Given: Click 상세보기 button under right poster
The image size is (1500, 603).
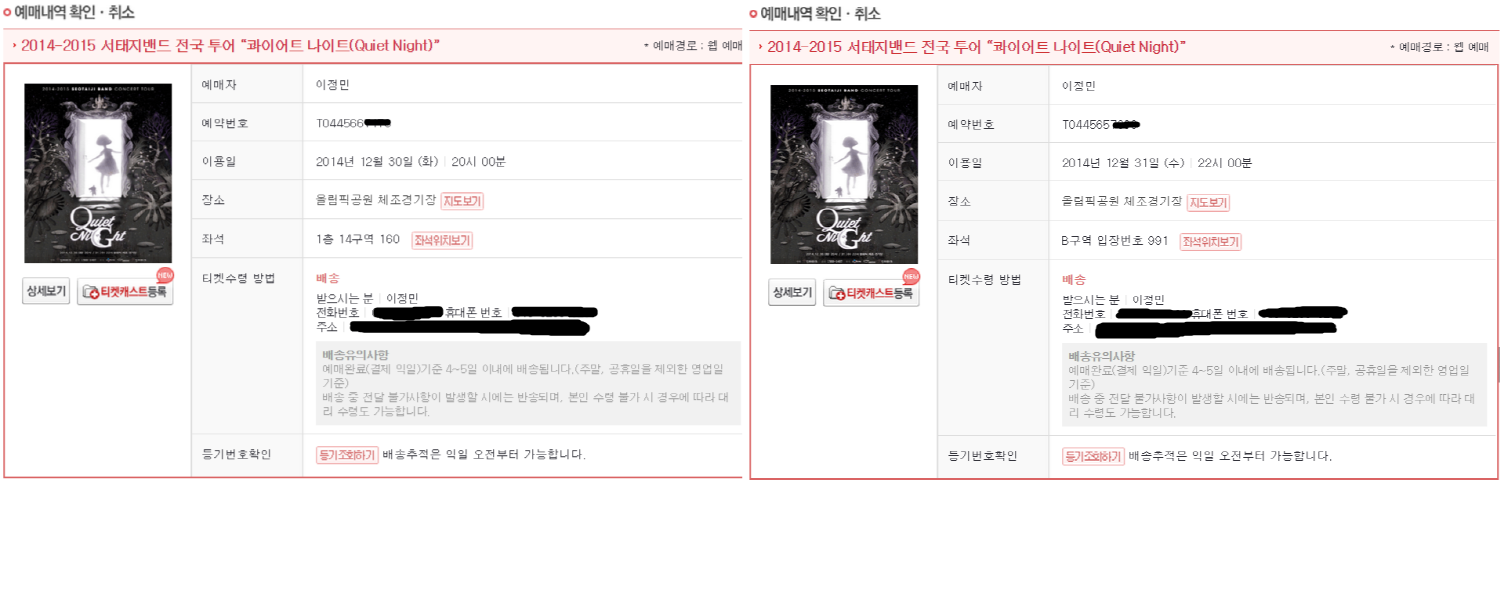Looking at the screenshot, I should coord(792,293).
